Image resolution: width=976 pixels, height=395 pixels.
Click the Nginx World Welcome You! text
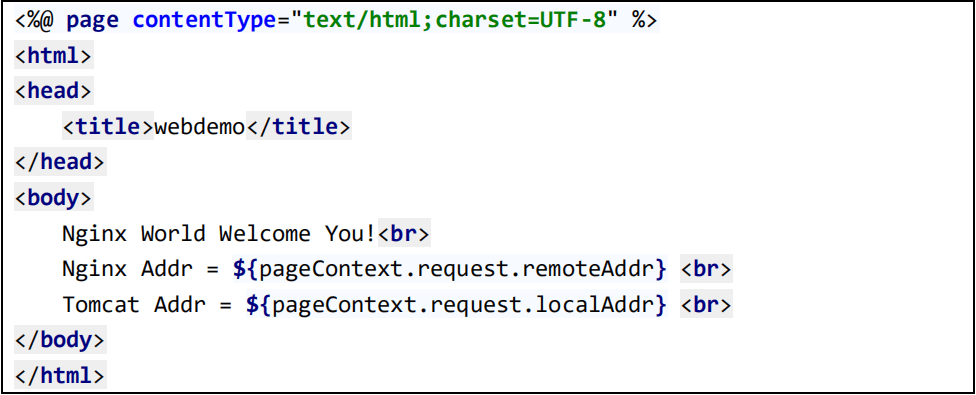tap(219, 234)
